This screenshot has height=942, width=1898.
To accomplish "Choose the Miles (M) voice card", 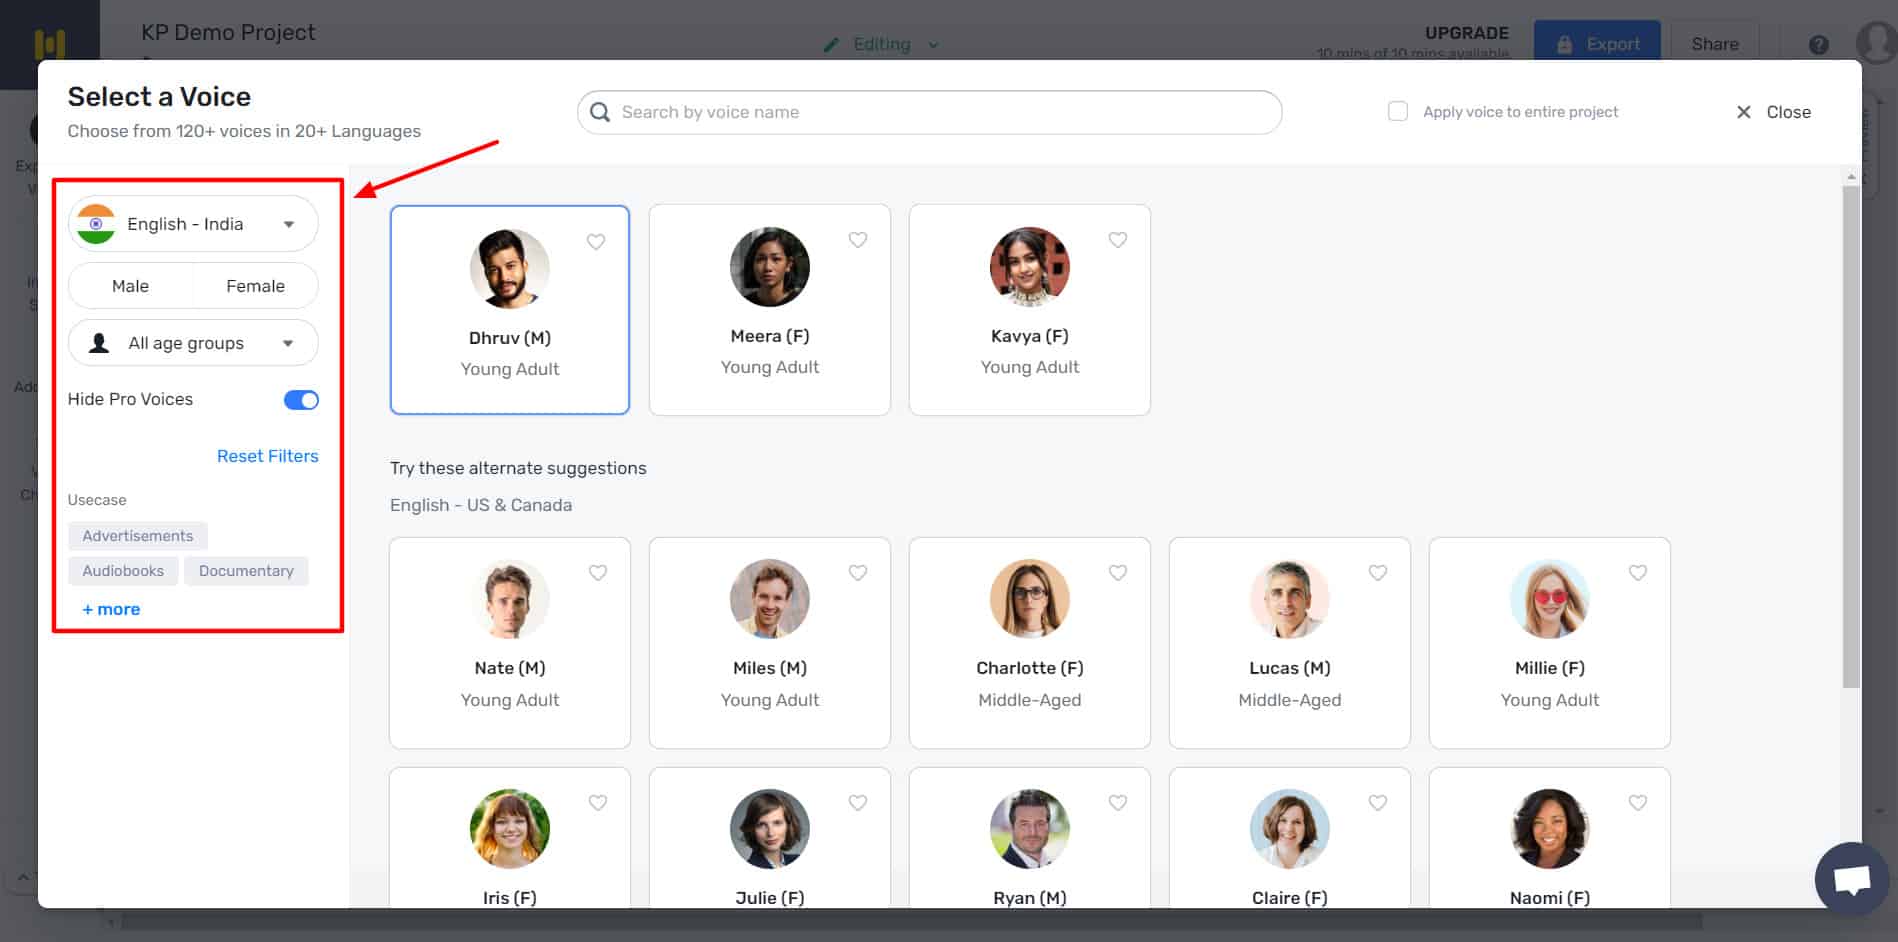I will 770,643.
